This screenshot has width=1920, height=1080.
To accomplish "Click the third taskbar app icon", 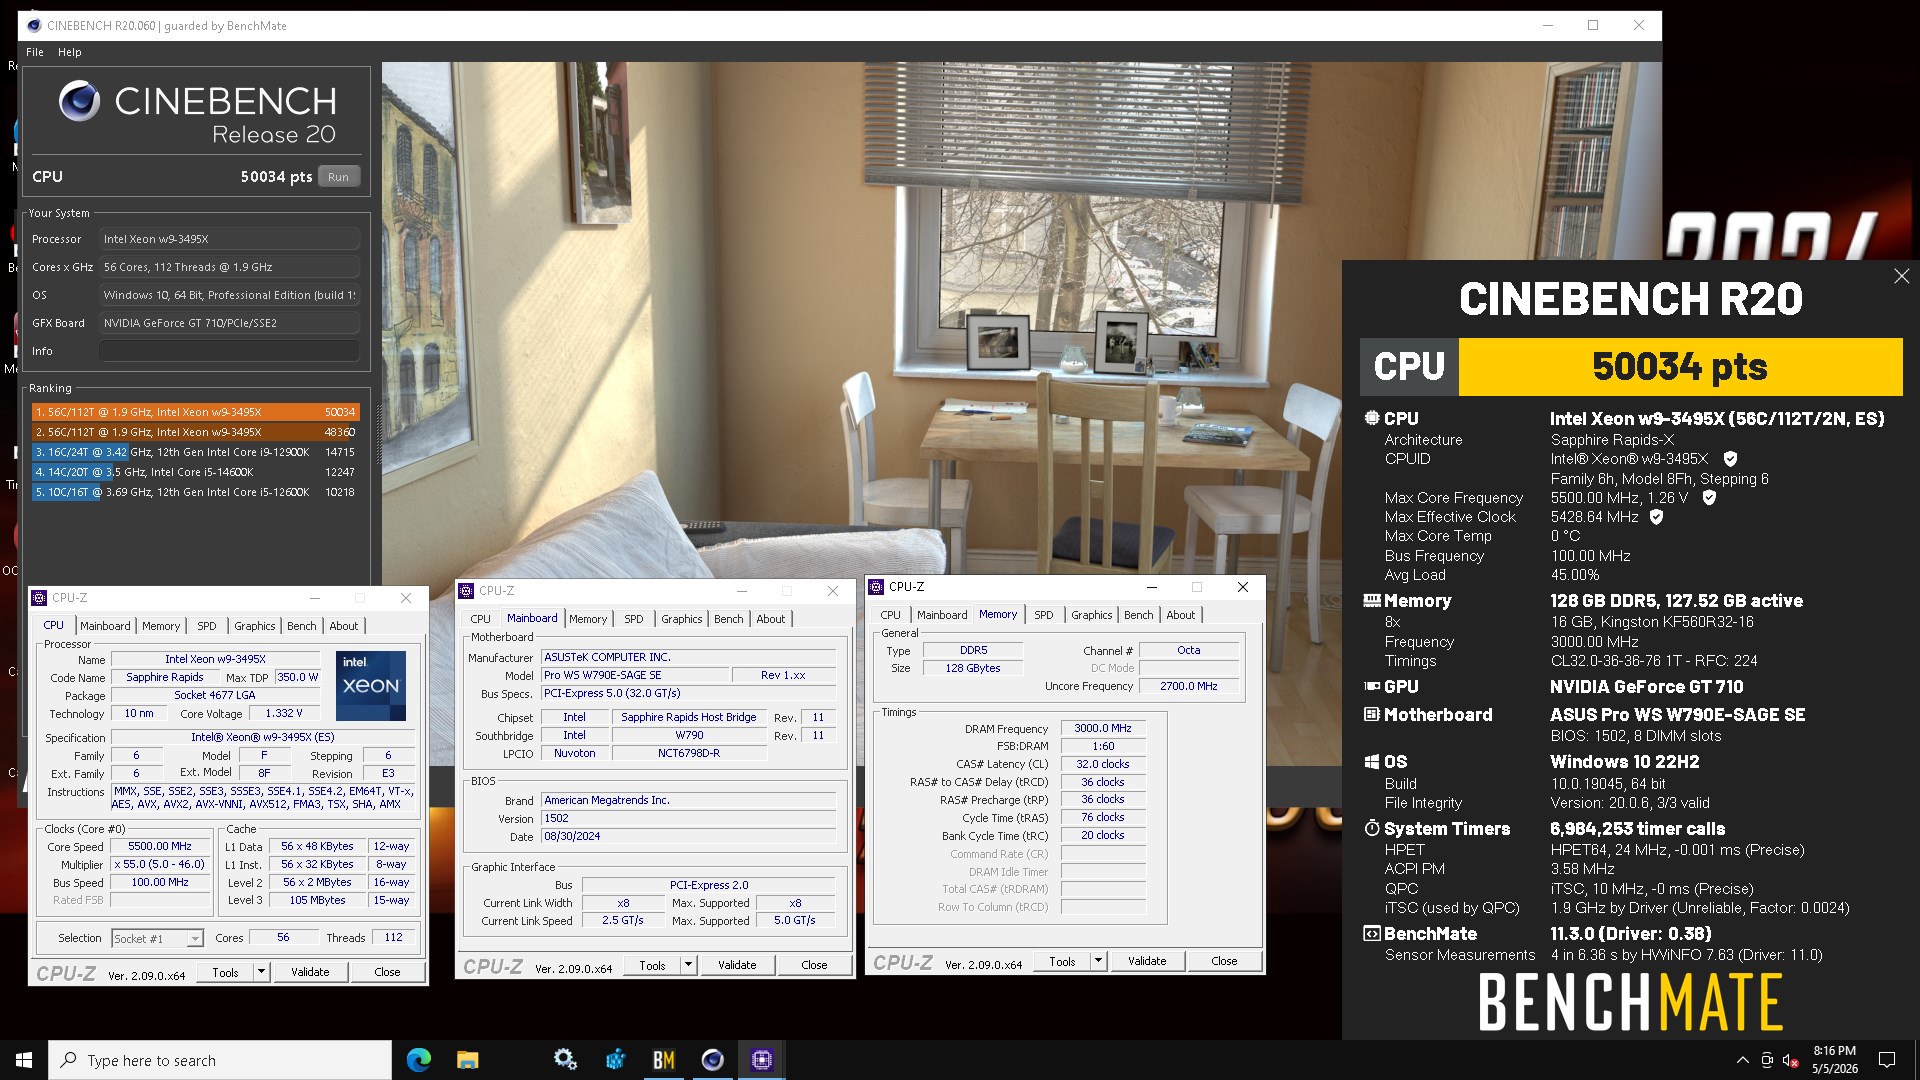I will coord(565,1060).
